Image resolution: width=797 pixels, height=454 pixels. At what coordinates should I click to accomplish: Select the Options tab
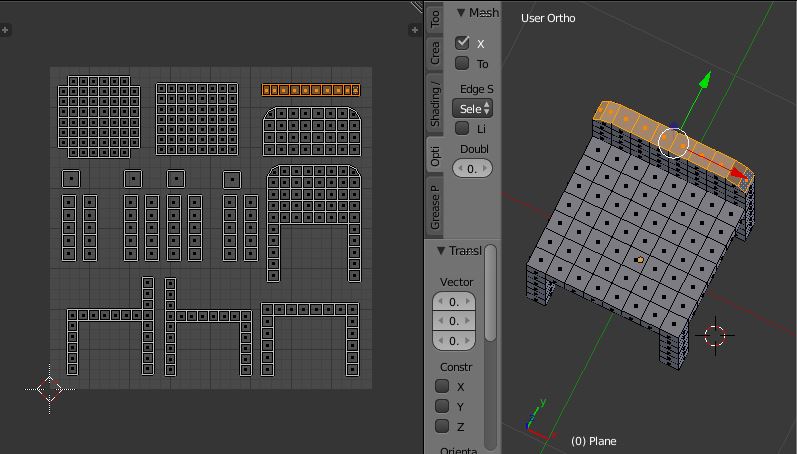coord(435,155)
